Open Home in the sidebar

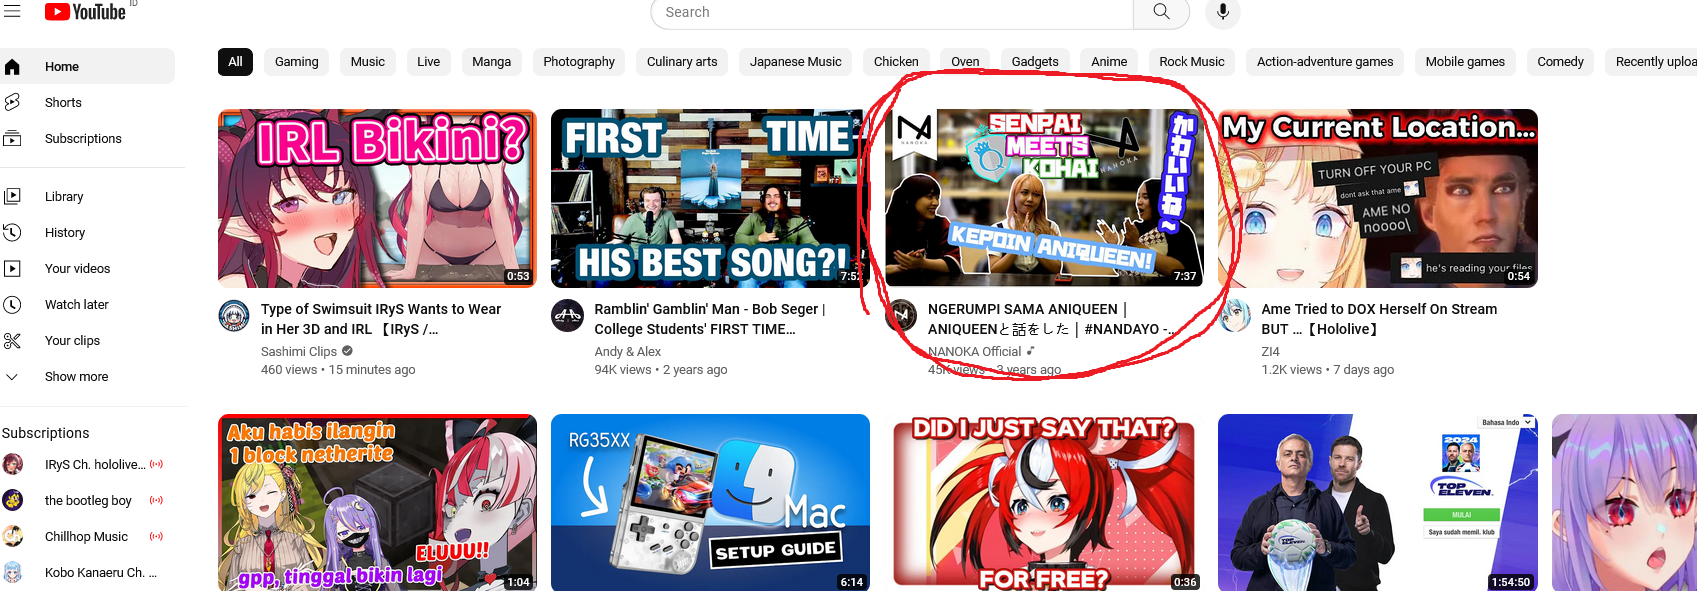[87, 67]
